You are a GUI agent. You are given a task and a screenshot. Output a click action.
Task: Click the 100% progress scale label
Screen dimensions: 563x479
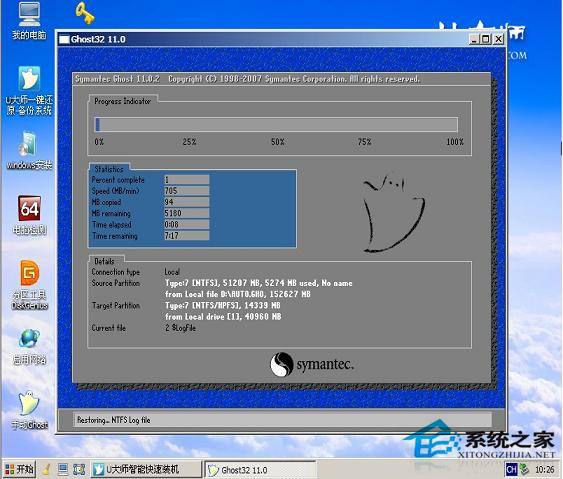[455, 142]
